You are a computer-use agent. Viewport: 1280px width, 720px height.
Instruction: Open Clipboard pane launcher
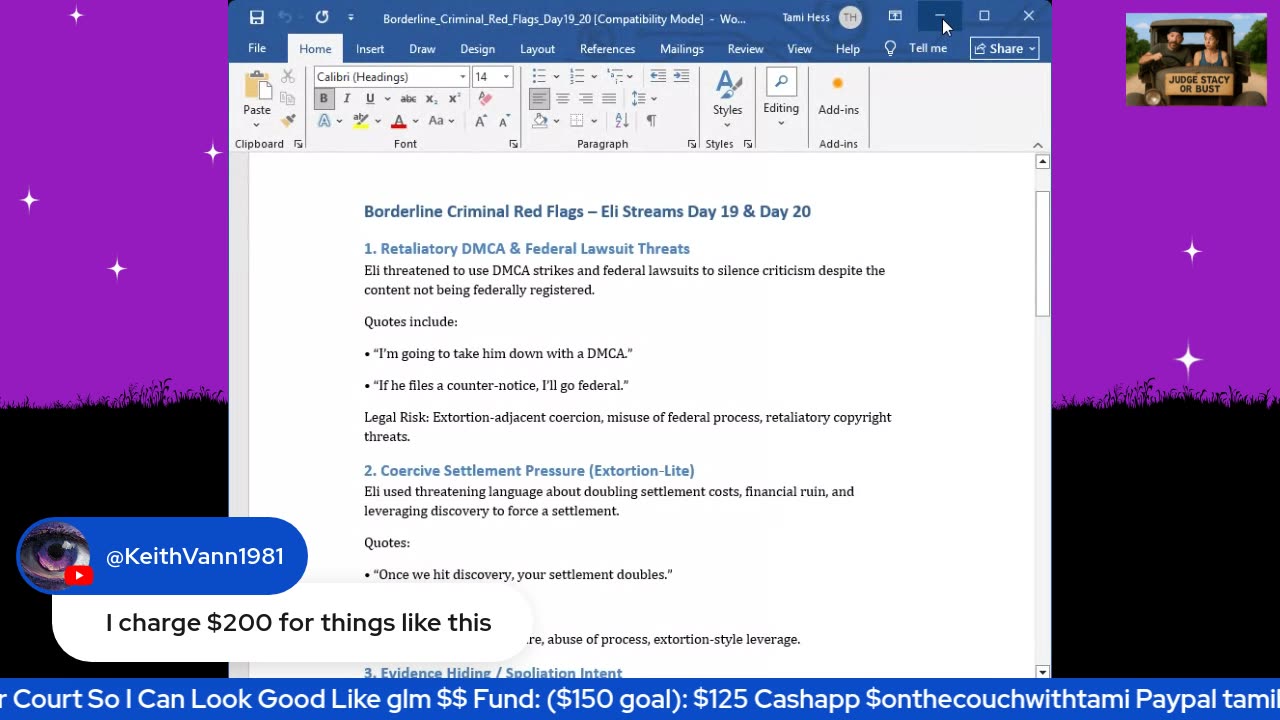click(298, 144)
